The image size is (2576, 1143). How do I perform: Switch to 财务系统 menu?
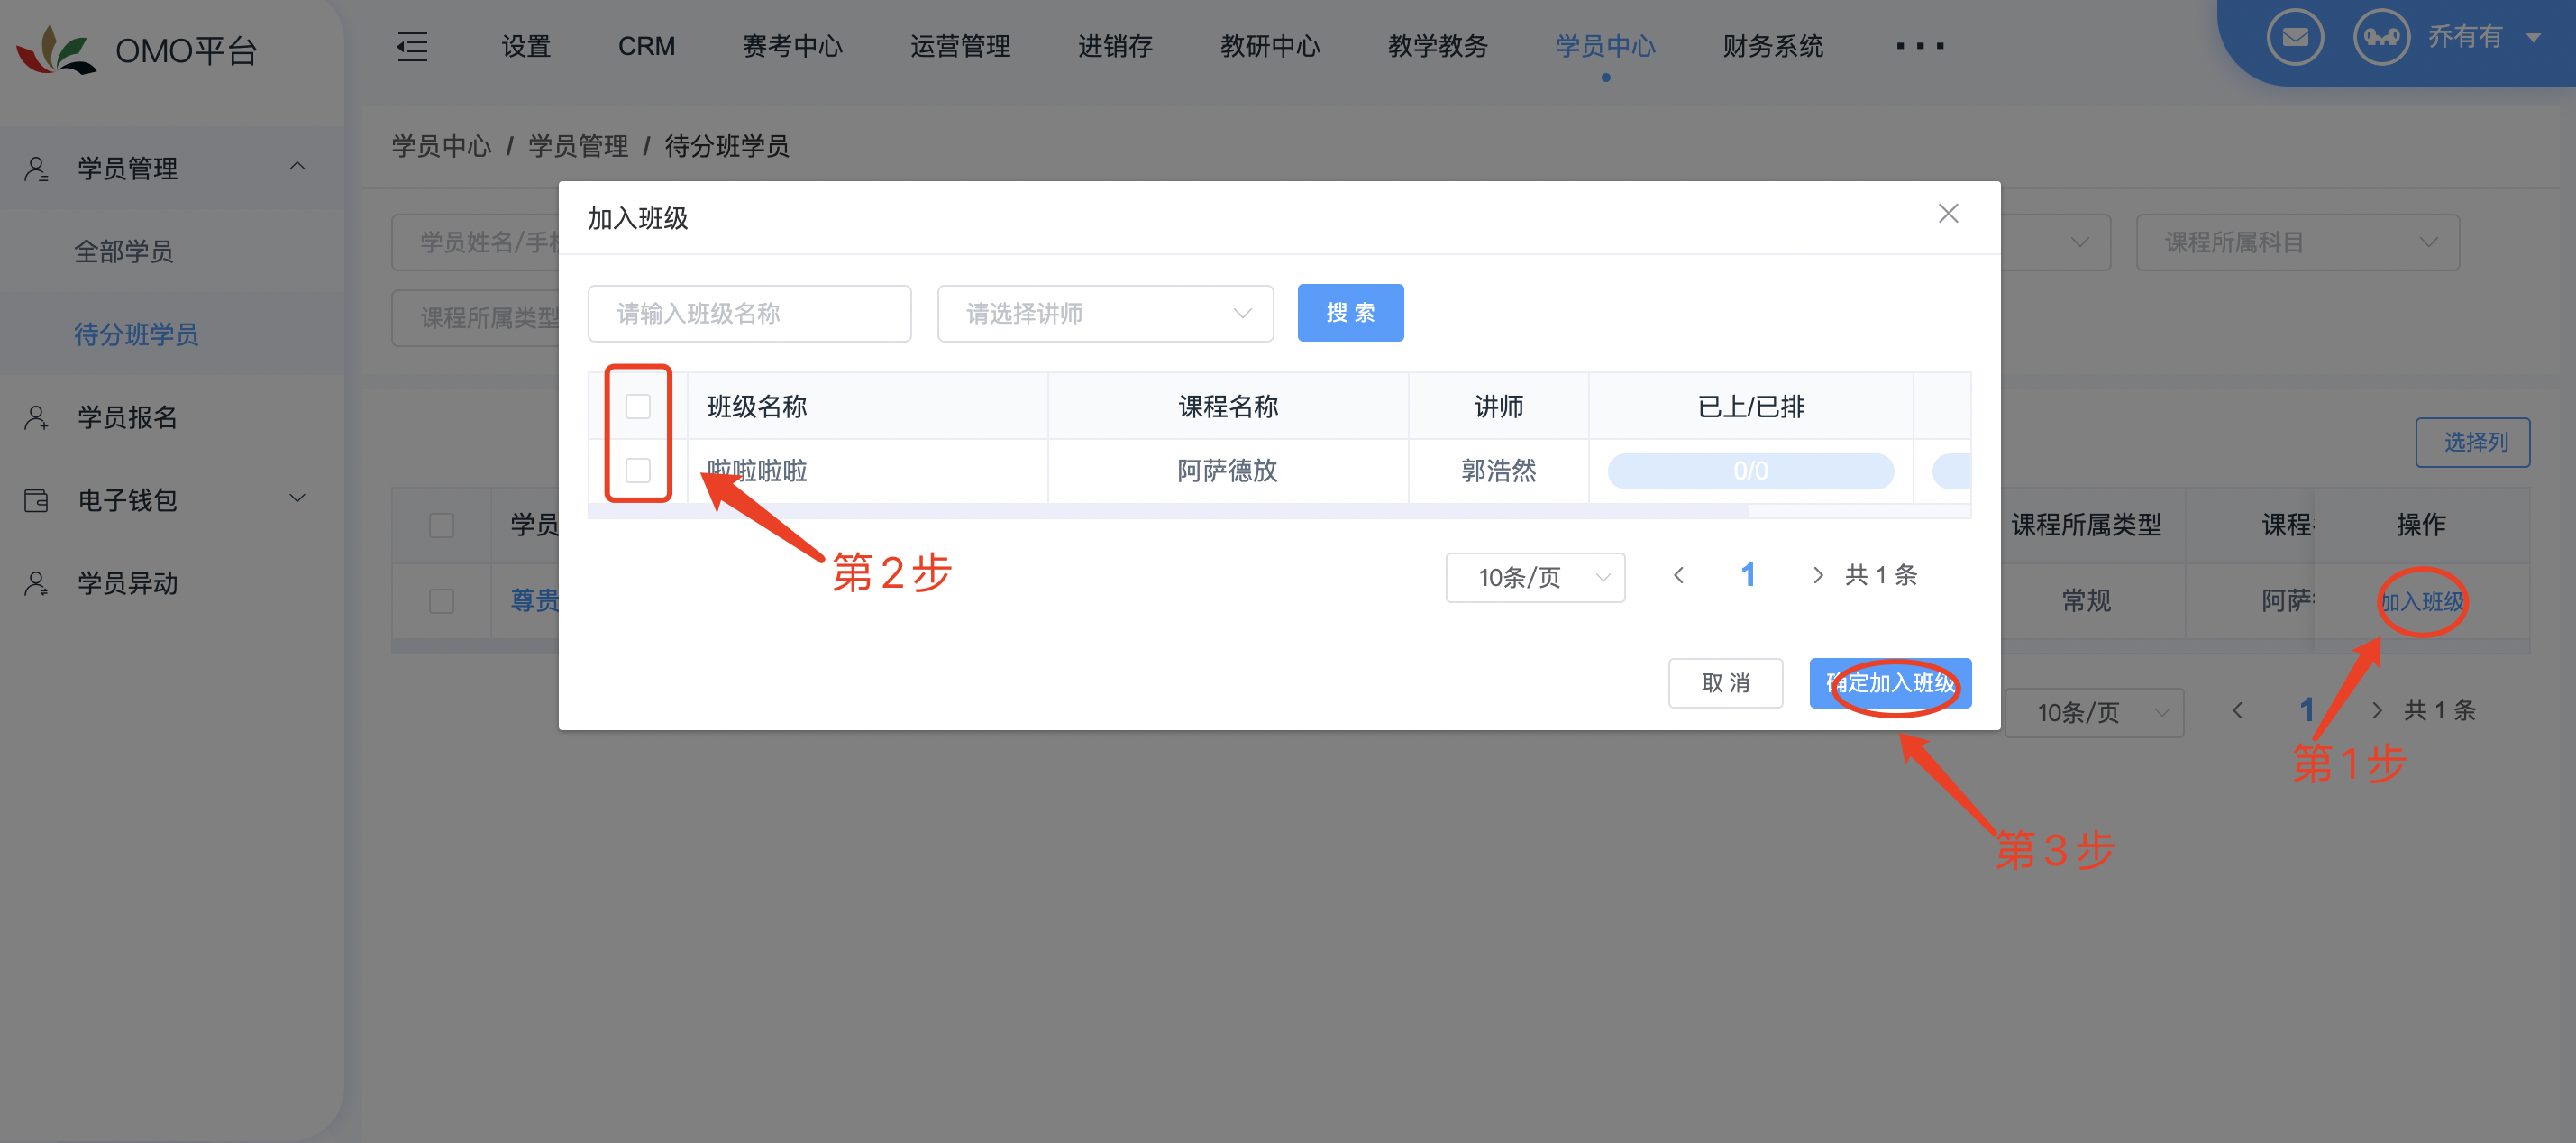click(x=1773, y=46)
